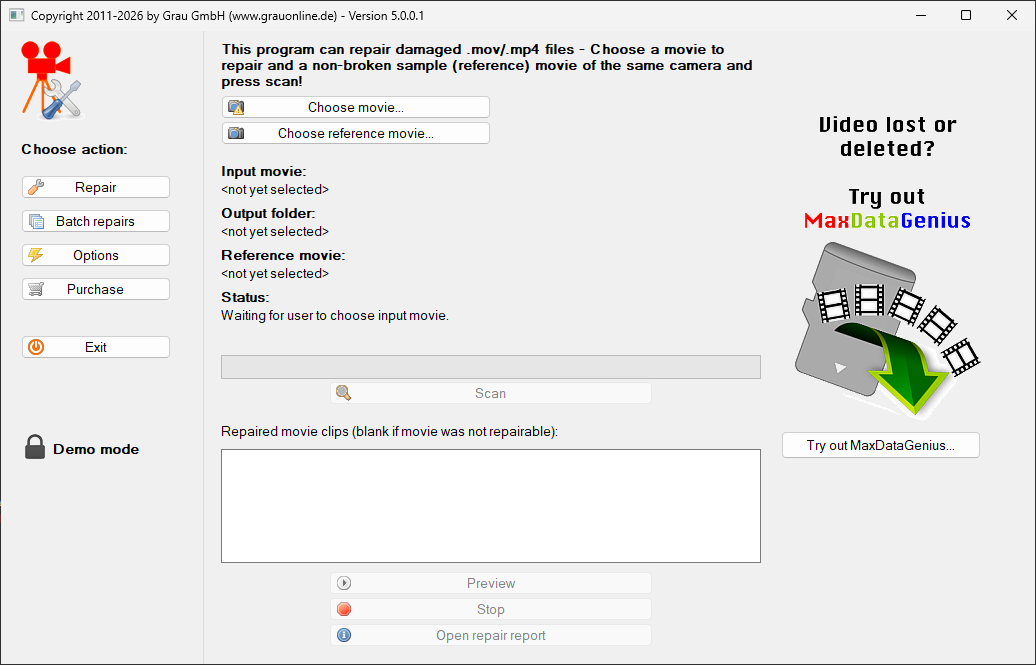Click the shopping cart icon on Purchase
Viewport: 1036px width, 665px height.
[x=36, y=289]
